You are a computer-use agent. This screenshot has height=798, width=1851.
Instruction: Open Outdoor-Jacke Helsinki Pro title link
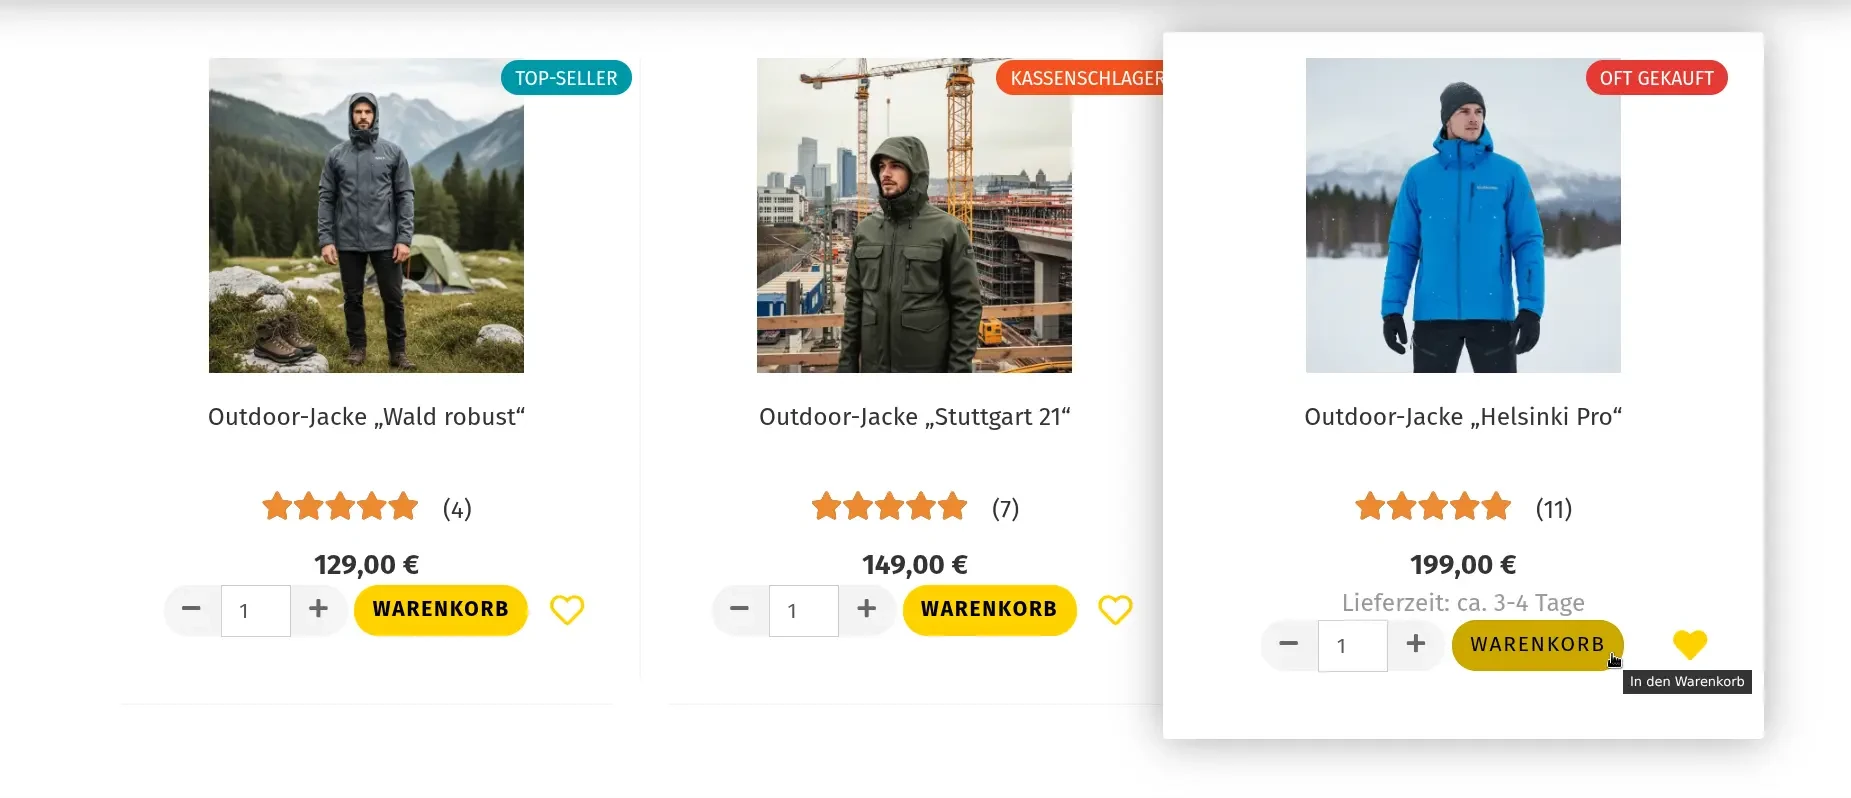click(x=1463, y=417)
